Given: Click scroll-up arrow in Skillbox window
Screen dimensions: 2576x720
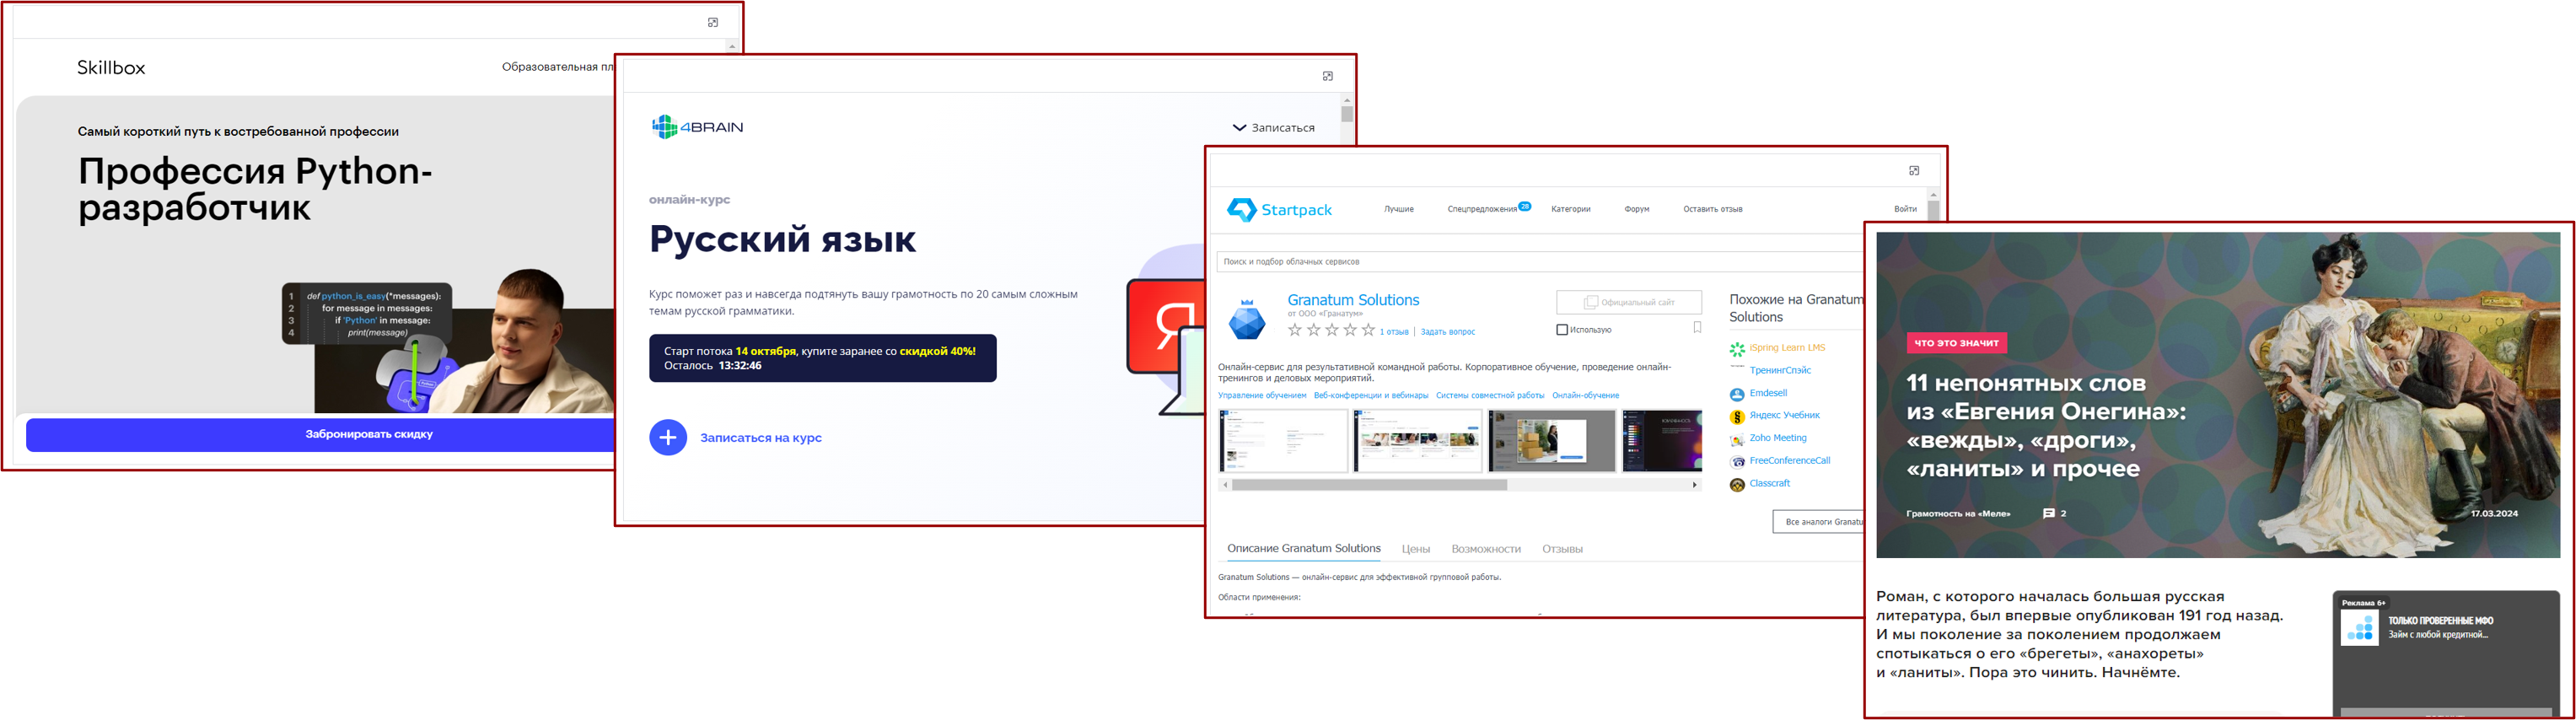Looking at the screenshot, I should (732, 46).
